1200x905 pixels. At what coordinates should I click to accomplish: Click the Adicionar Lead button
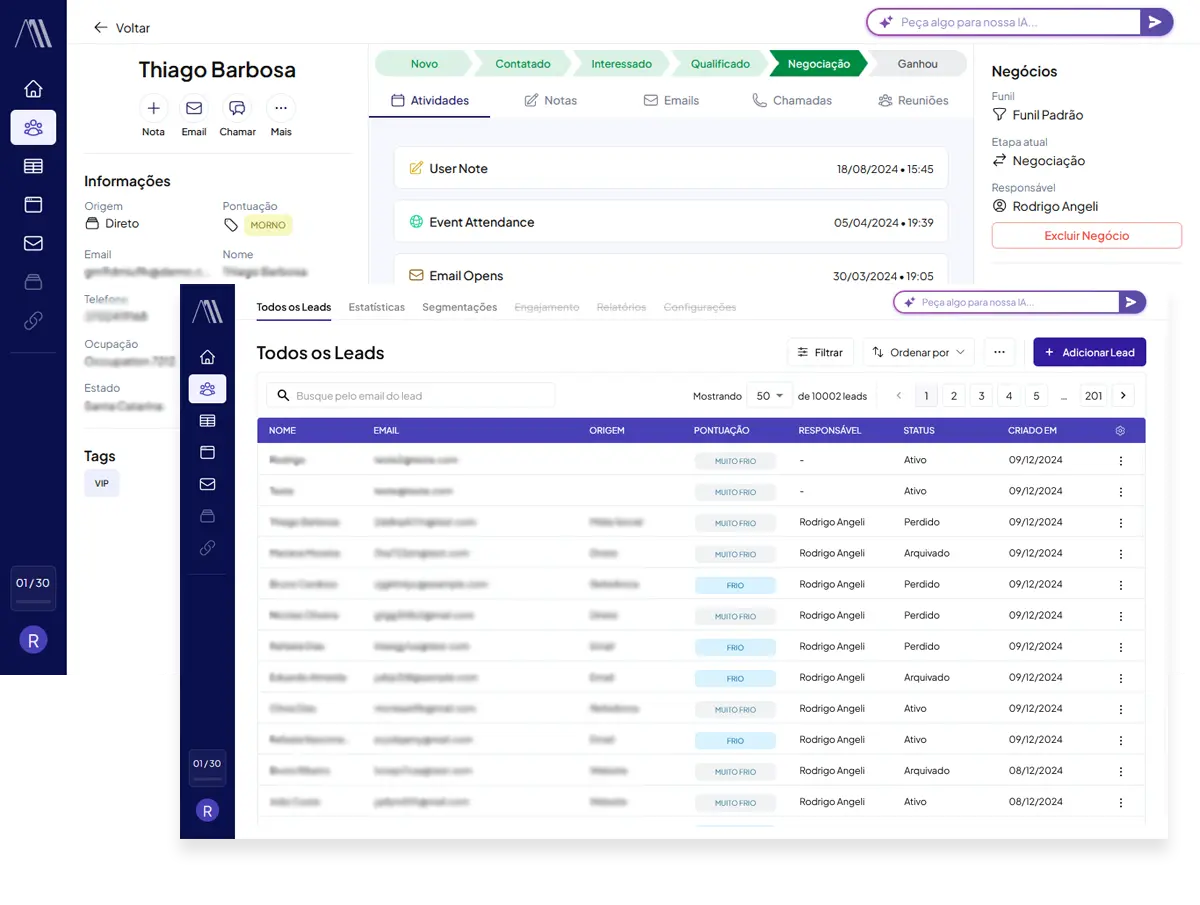(1089, 352)
